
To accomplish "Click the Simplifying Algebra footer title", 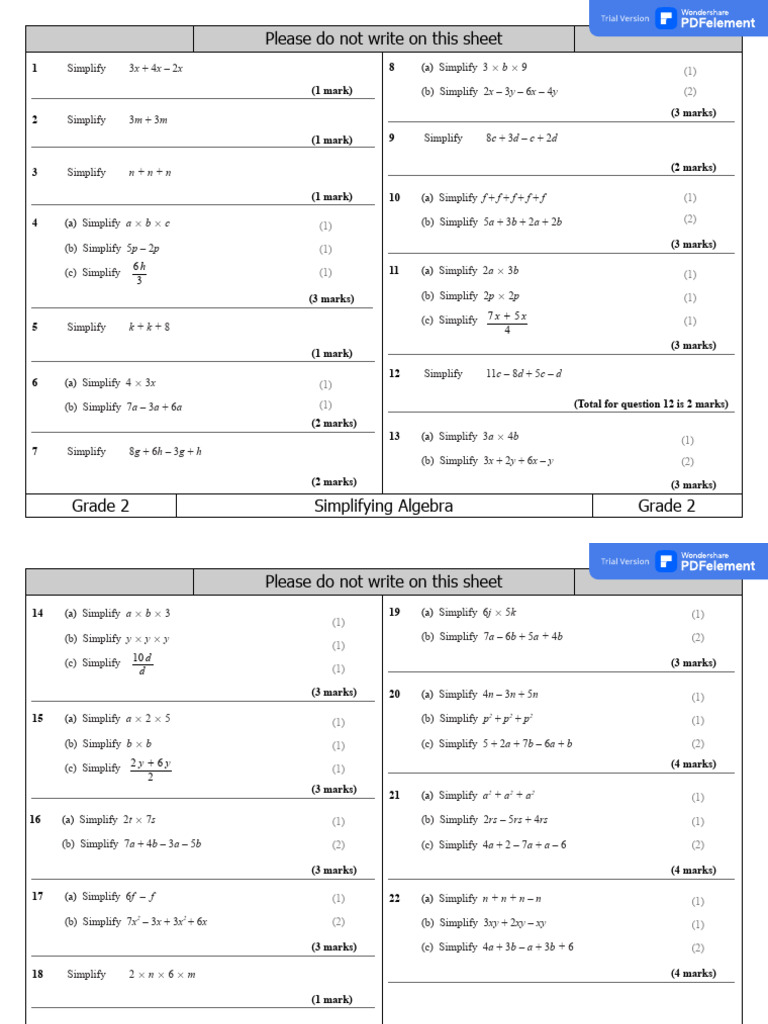I will click(384, 506).
